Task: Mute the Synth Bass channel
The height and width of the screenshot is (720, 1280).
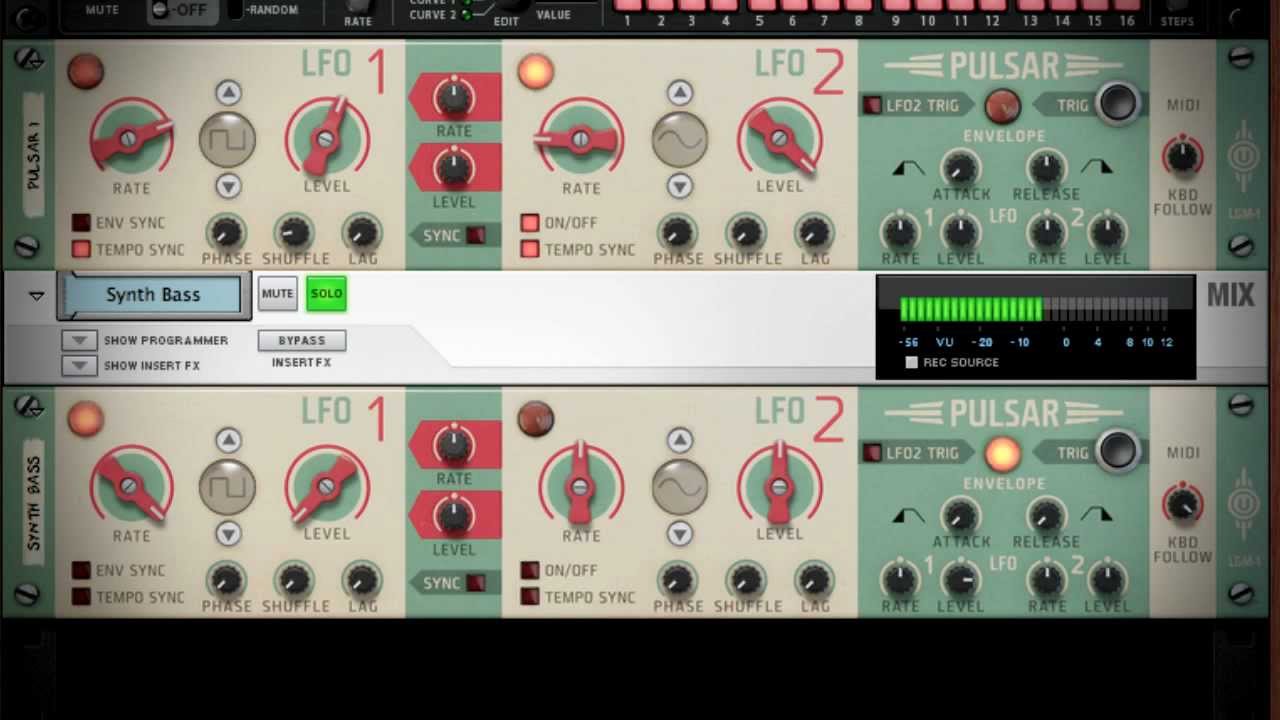Action: pos(277,294)
